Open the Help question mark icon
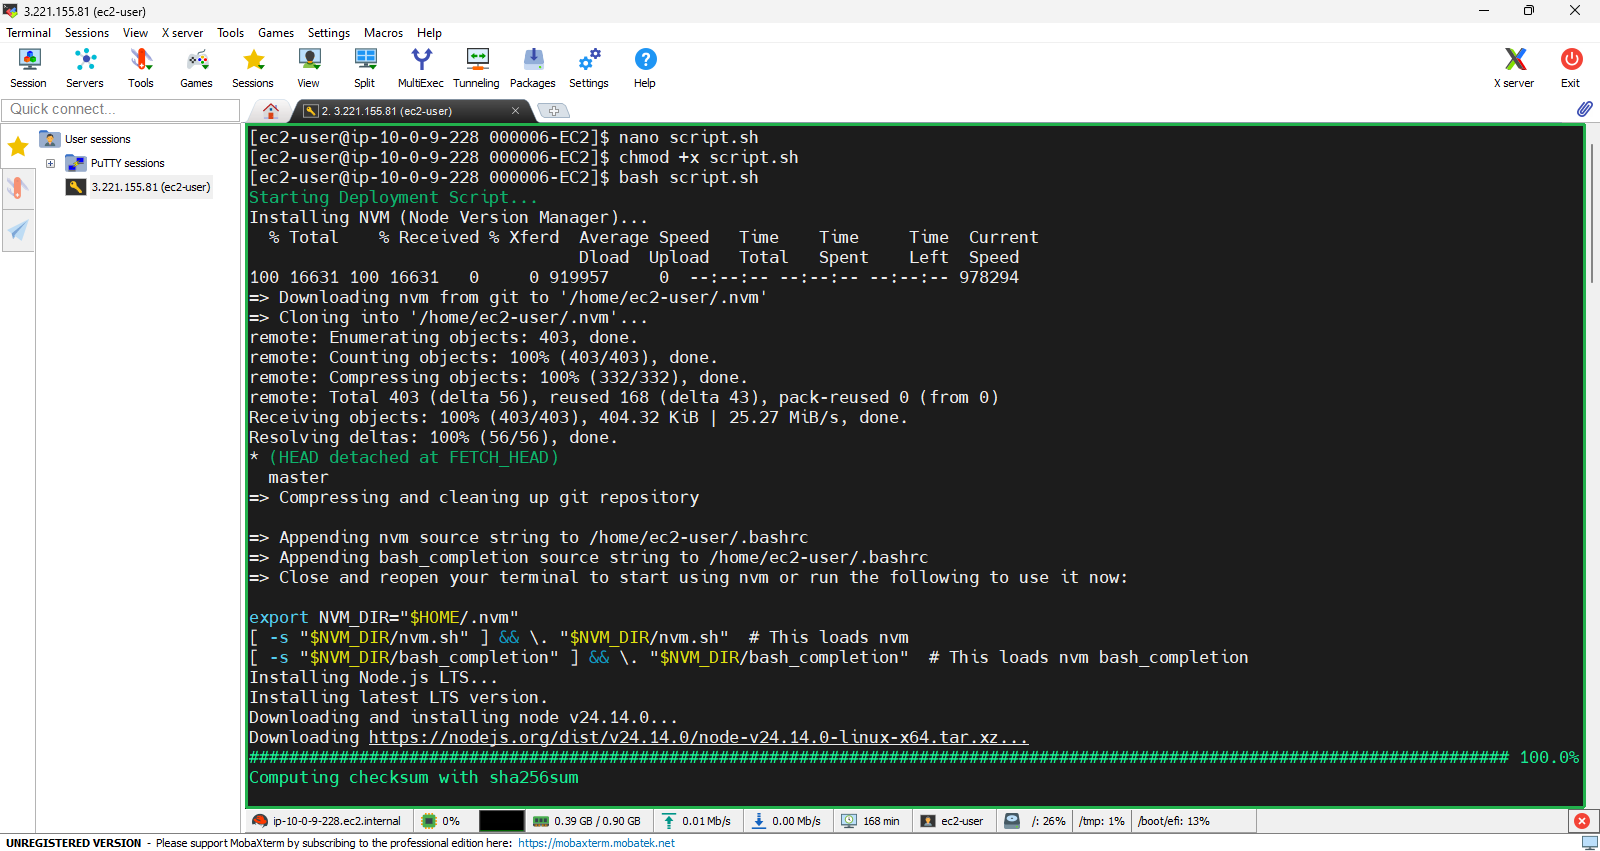 click(x=645, y=68)
